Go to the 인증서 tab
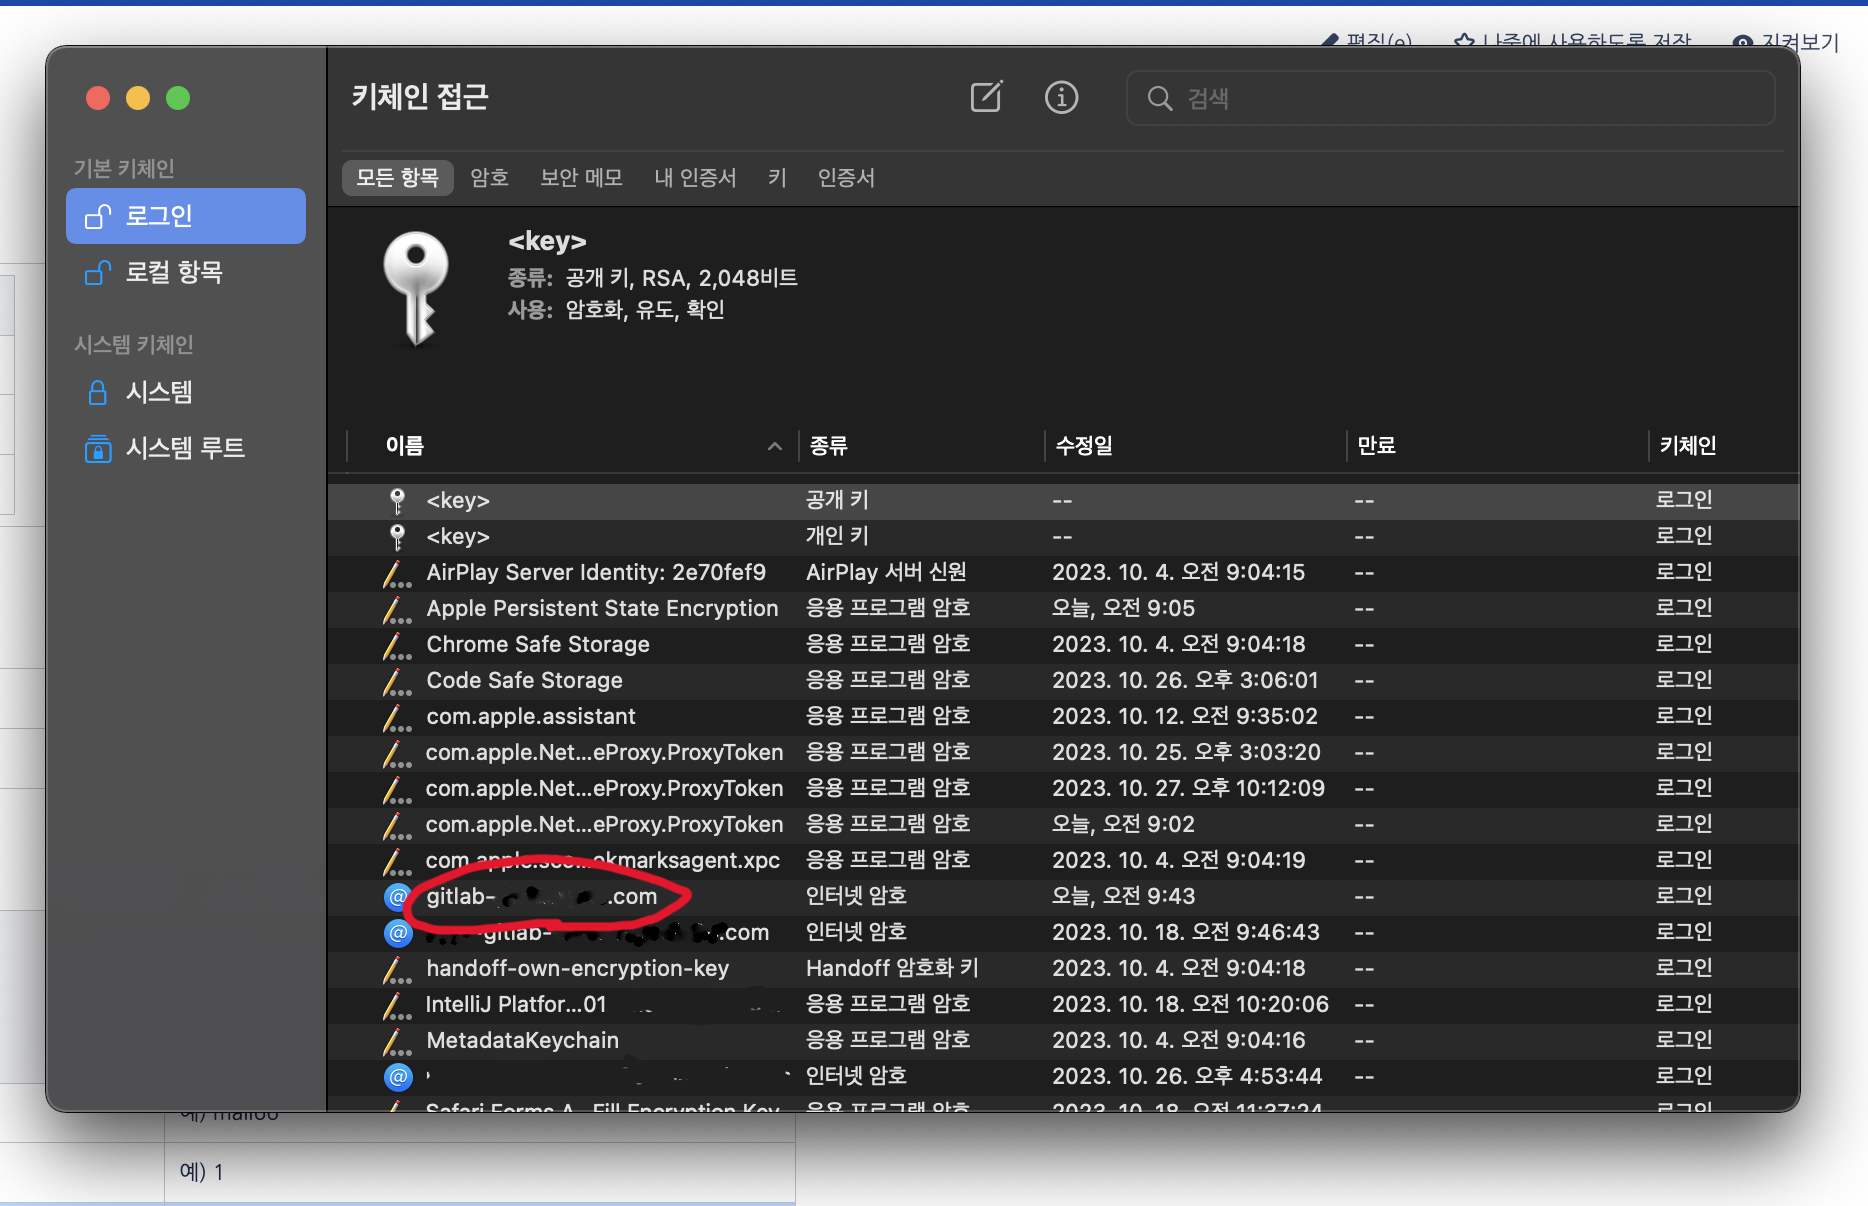Viewport: 1868px width, 1206px height. [846, 178]
